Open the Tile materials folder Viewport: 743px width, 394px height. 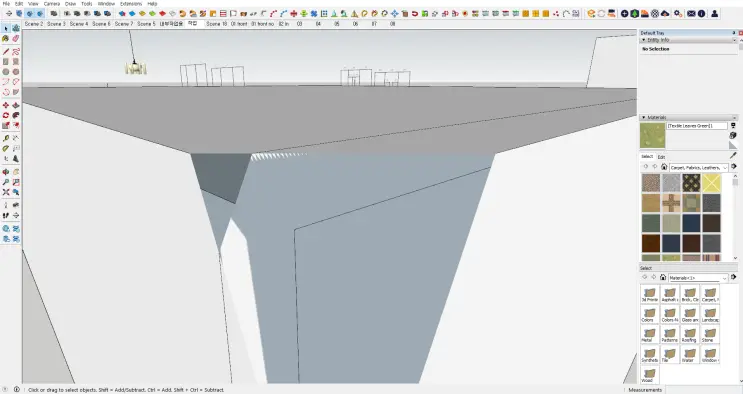[669, 355]
